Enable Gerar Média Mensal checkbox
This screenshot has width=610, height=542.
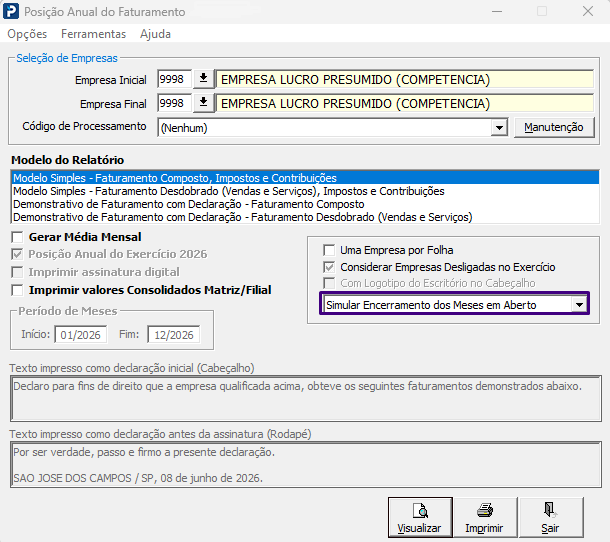click(18, 237)
